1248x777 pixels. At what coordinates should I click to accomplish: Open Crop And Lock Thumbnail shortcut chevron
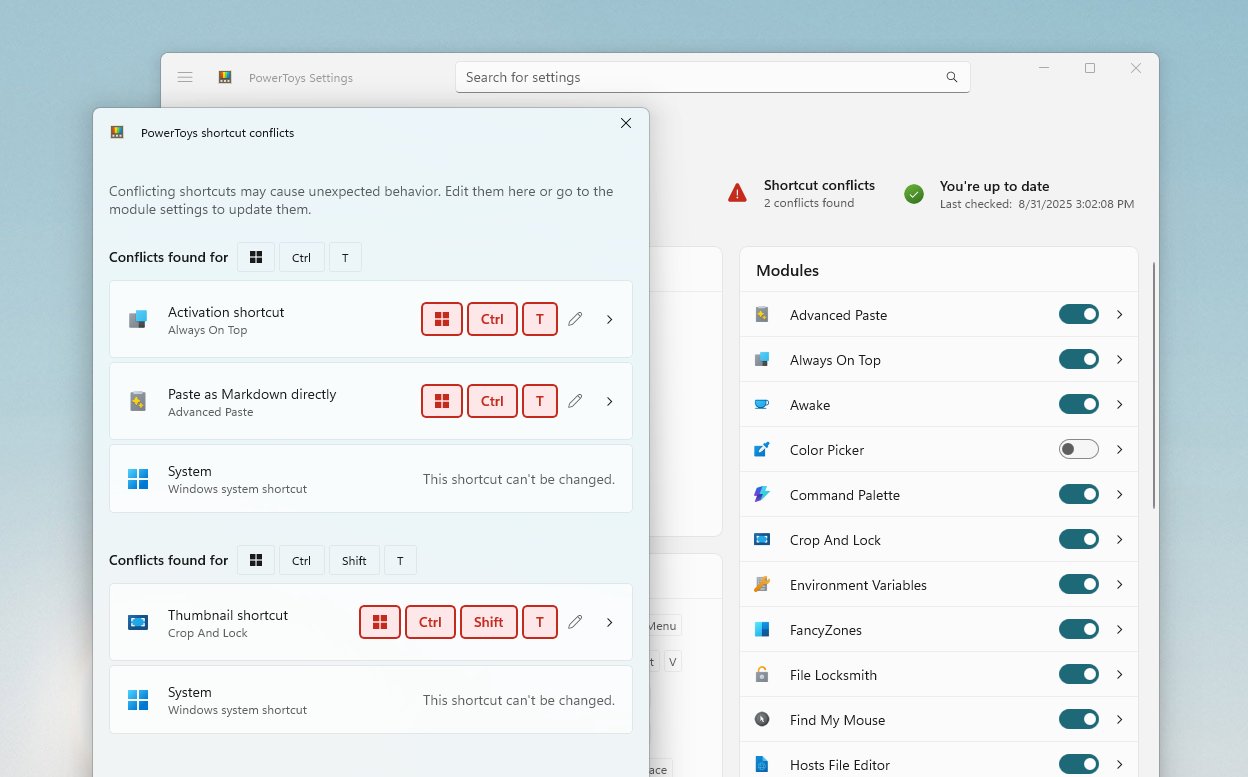(610, 622)
